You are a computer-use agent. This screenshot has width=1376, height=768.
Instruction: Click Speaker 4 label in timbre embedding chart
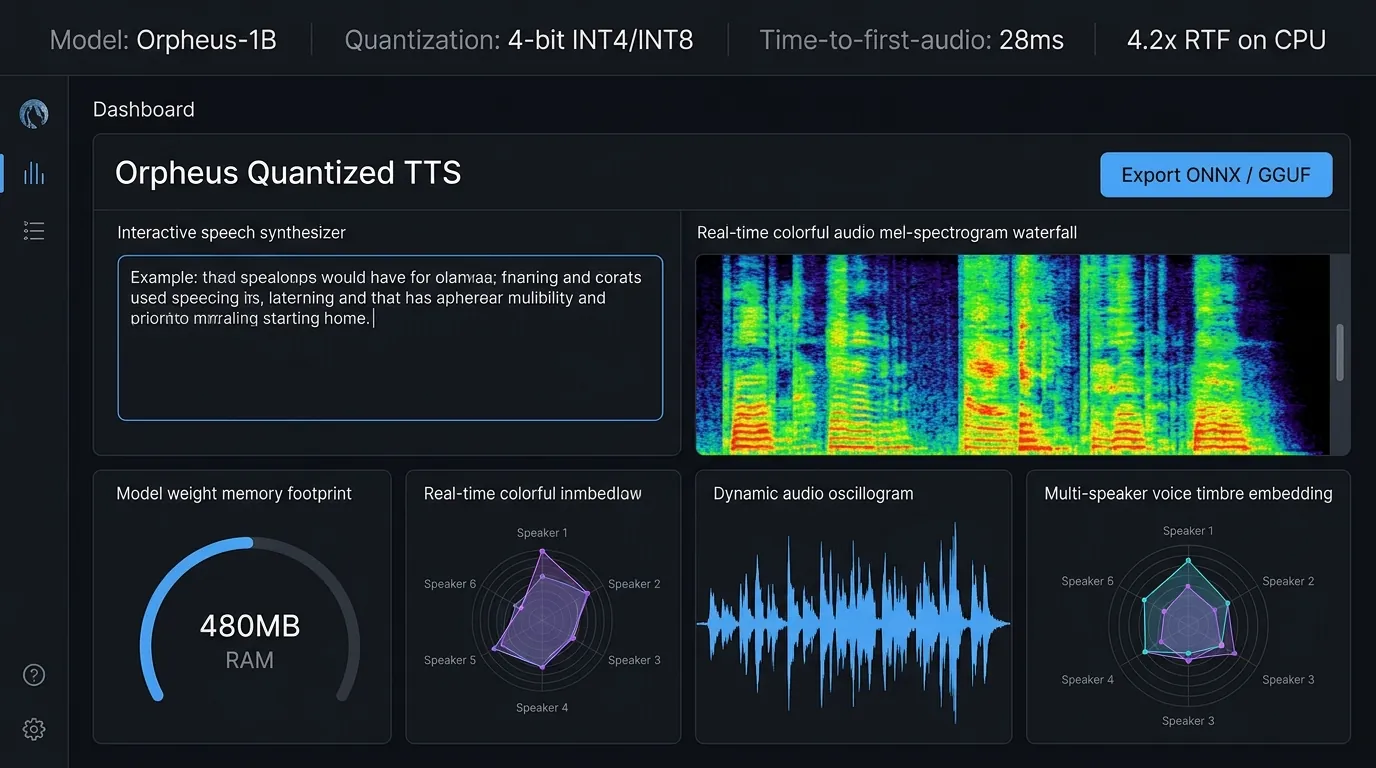(1088, 680)
